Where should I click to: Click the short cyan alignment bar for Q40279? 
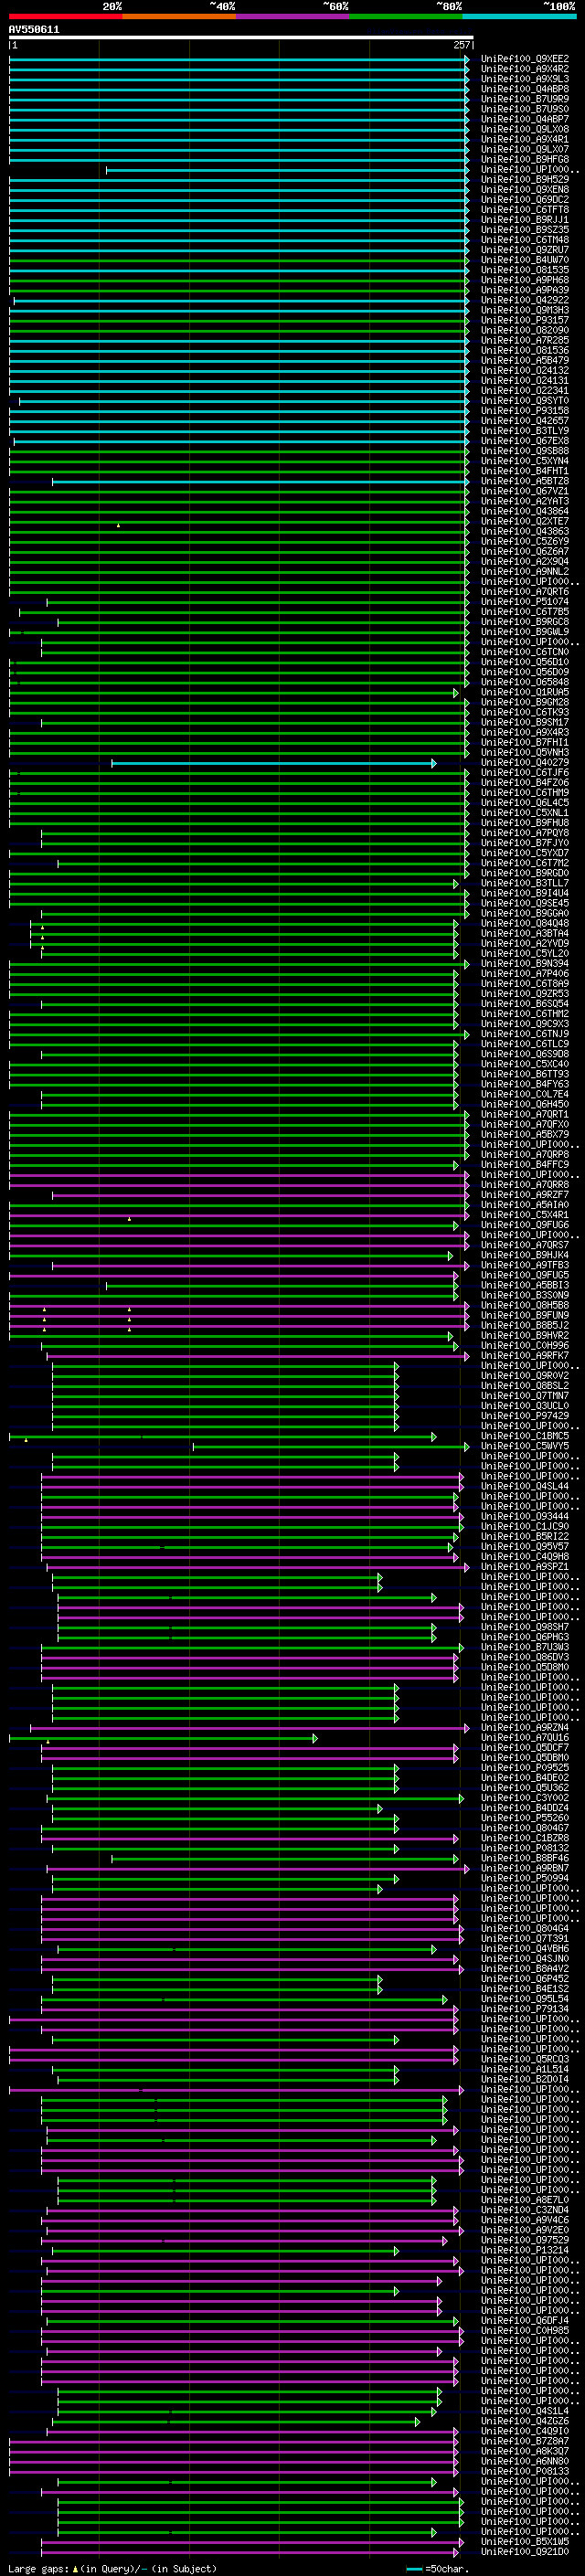tap(273, 763)
